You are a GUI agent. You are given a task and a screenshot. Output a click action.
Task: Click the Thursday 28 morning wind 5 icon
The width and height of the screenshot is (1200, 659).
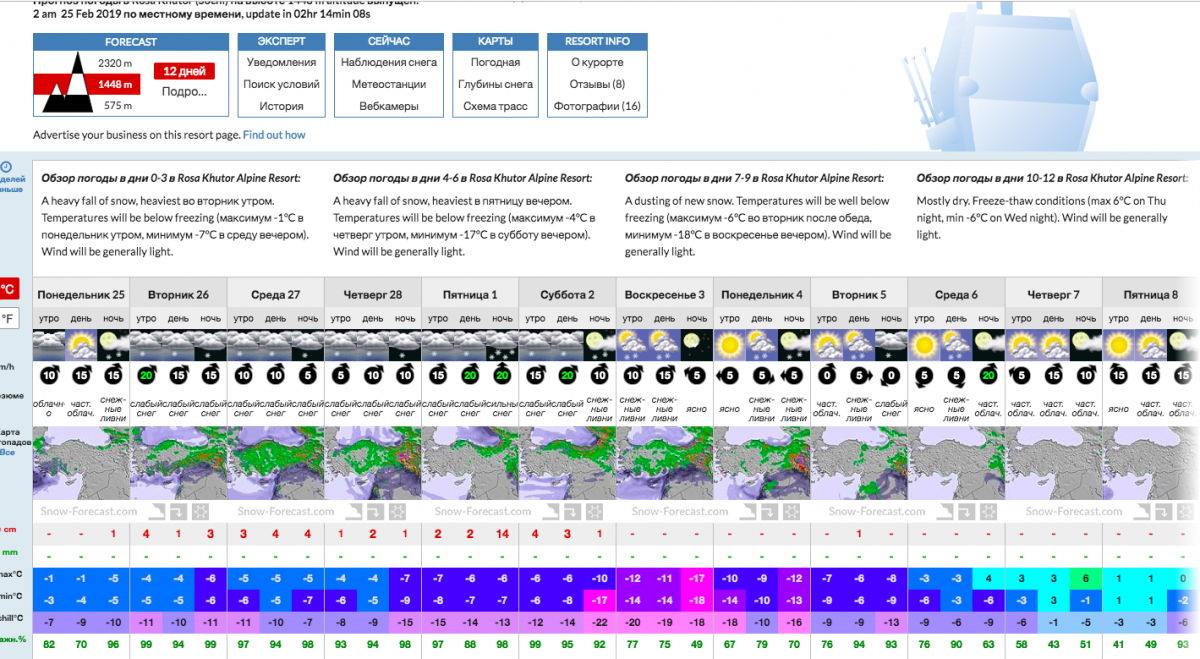[341, 376]
